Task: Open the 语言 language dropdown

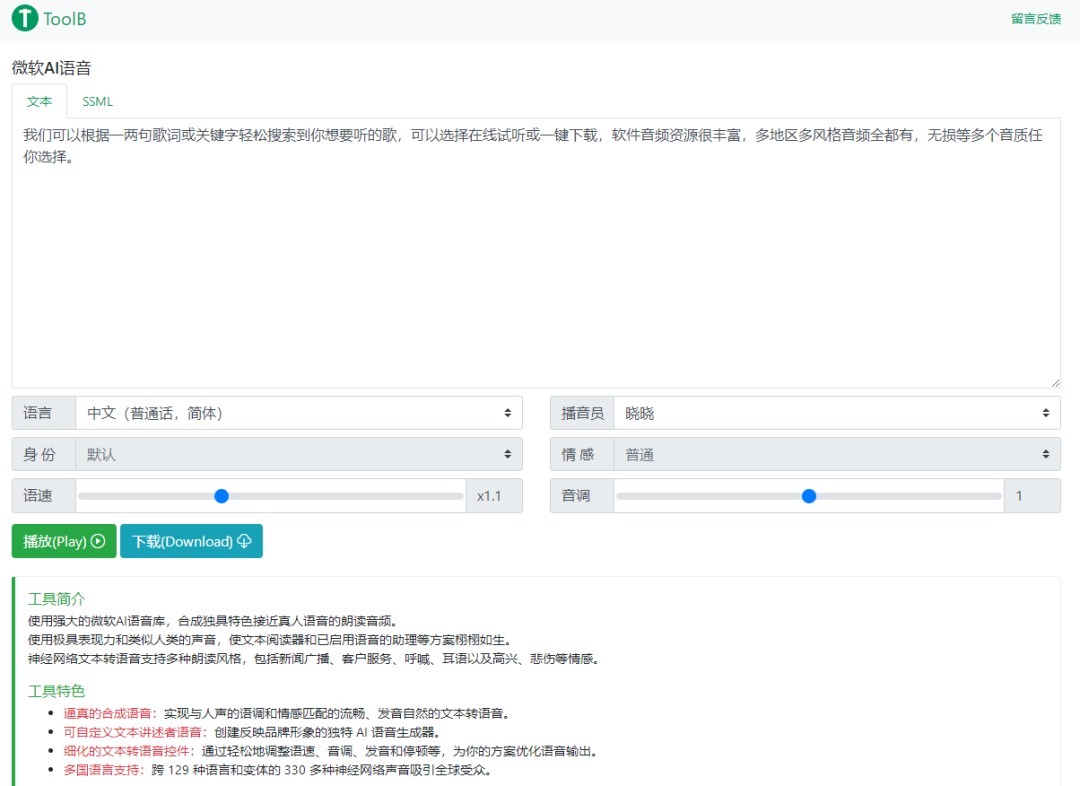Action: tap(298, 413)
